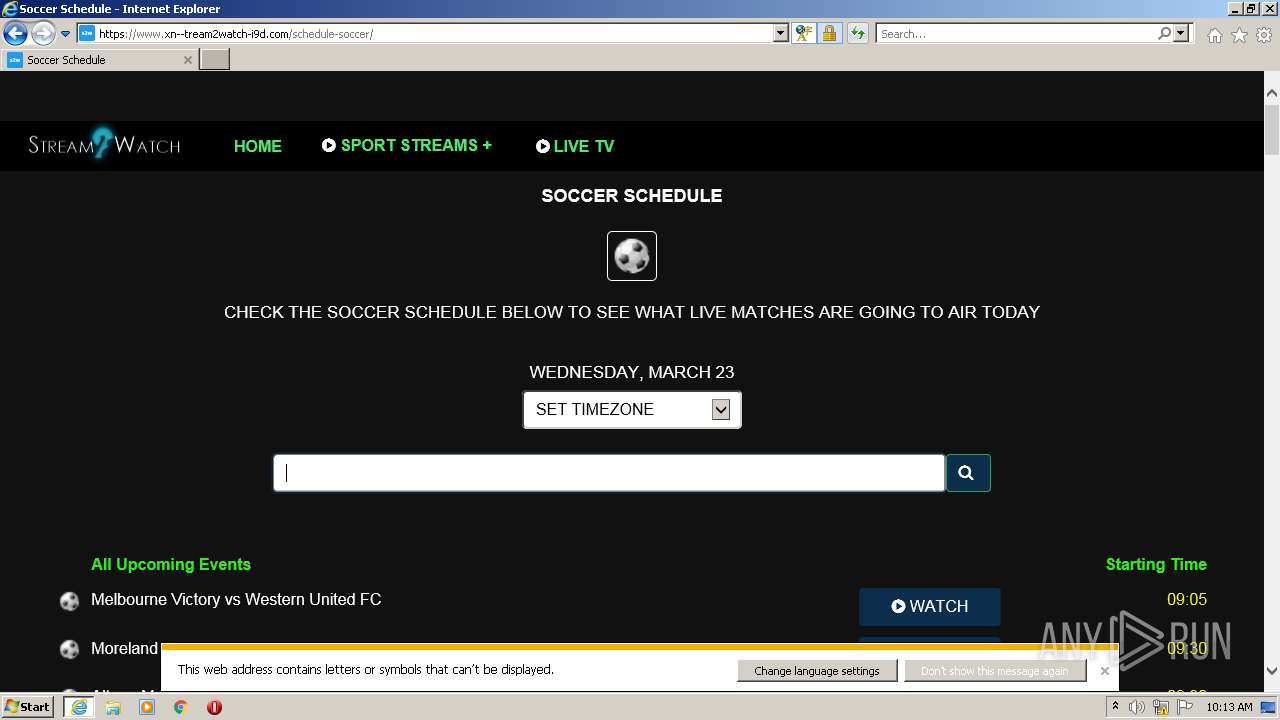The height and width of the screenshot is (720, 1280).
Task: Click Internet Explorer taskbar icon
Action: tap(78, 707)
